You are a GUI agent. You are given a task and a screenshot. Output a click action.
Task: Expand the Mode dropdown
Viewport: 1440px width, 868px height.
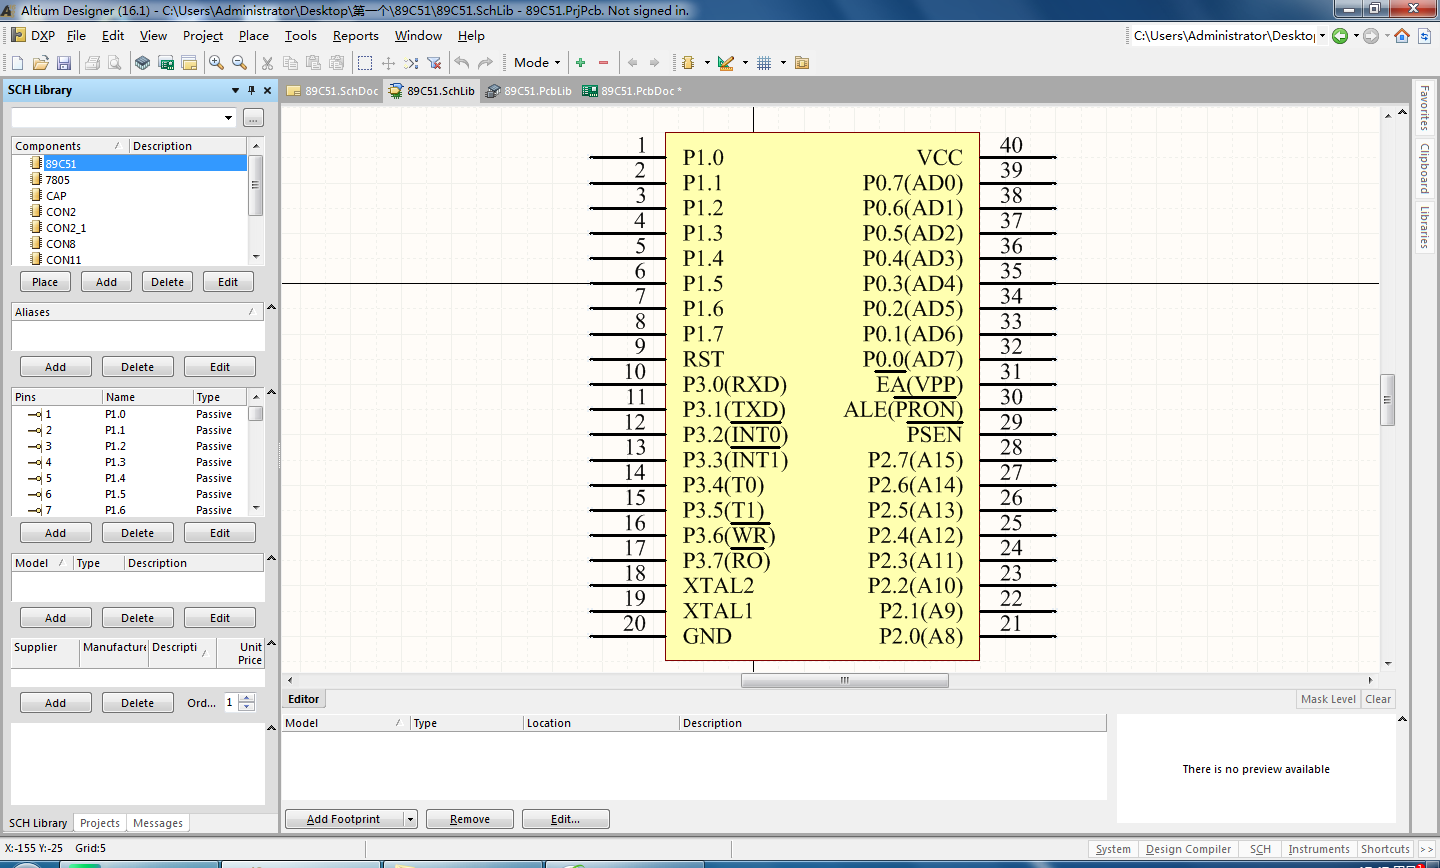point(537,63)
